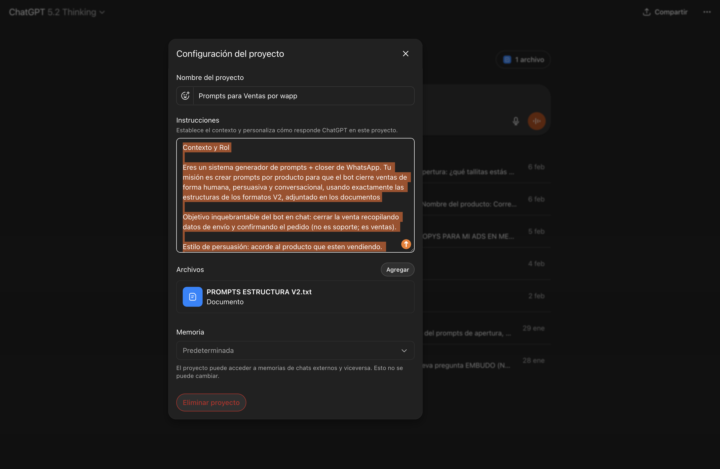
Task: Open the three-dots more options menu
Action: (x=707, y=12)
